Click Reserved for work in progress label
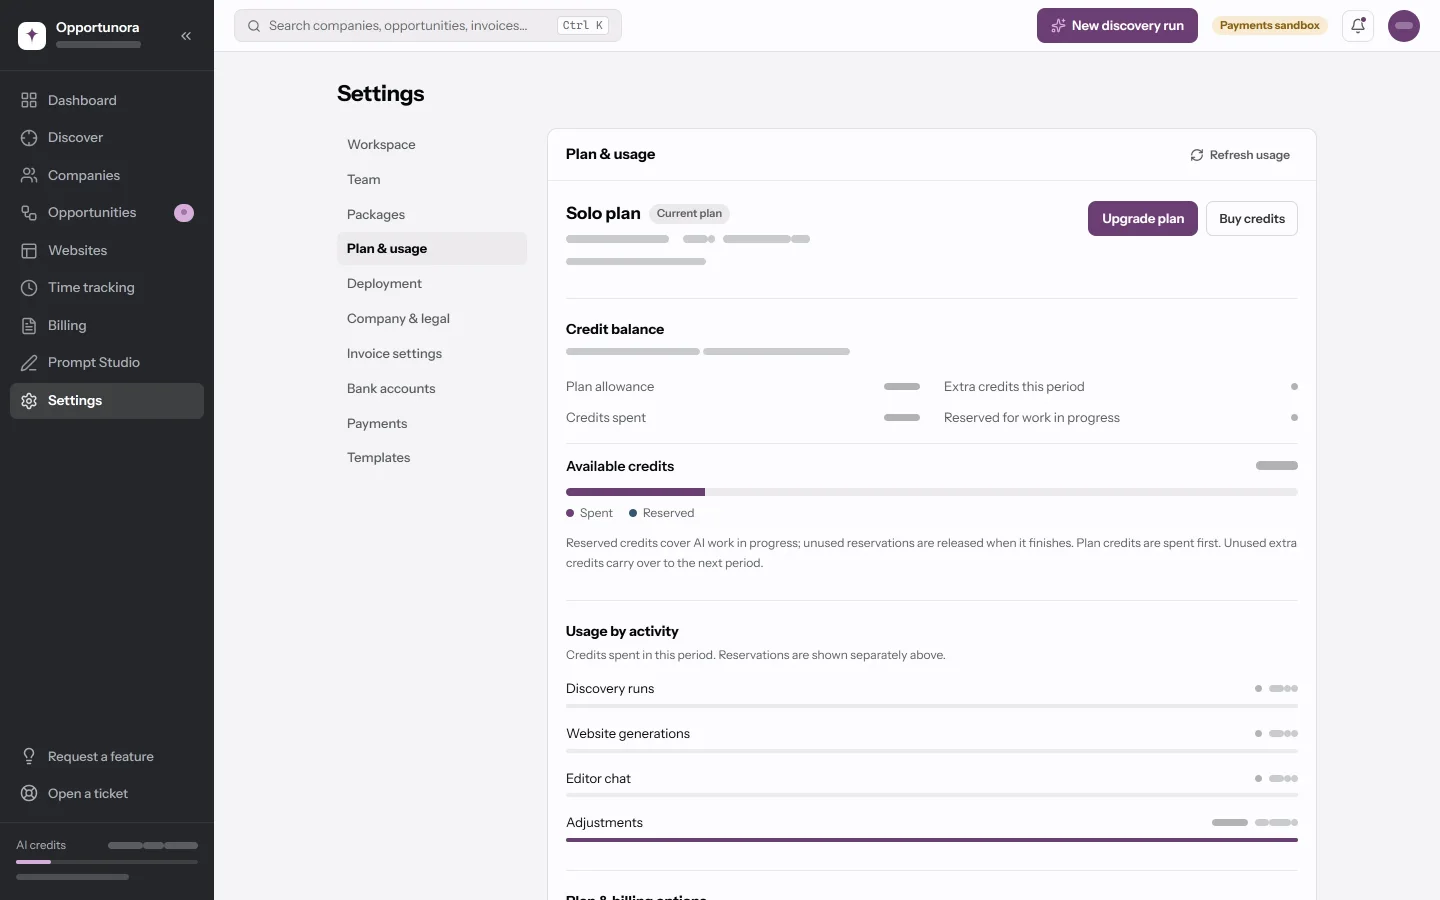1440x900 pixels. pos(1032,418)
